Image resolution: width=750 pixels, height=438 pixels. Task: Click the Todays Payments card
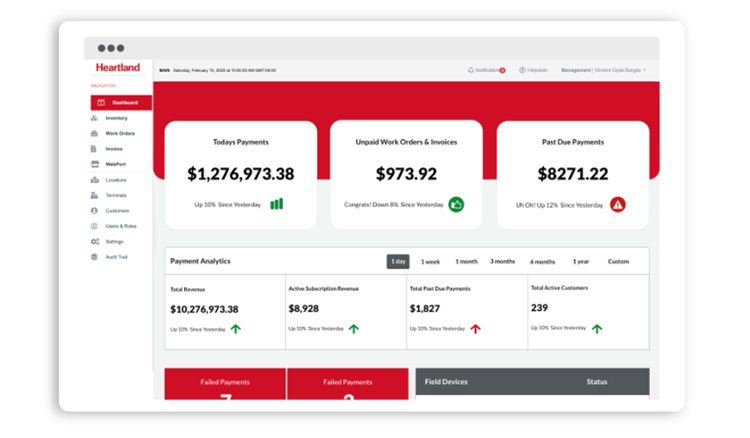(241, 172)
